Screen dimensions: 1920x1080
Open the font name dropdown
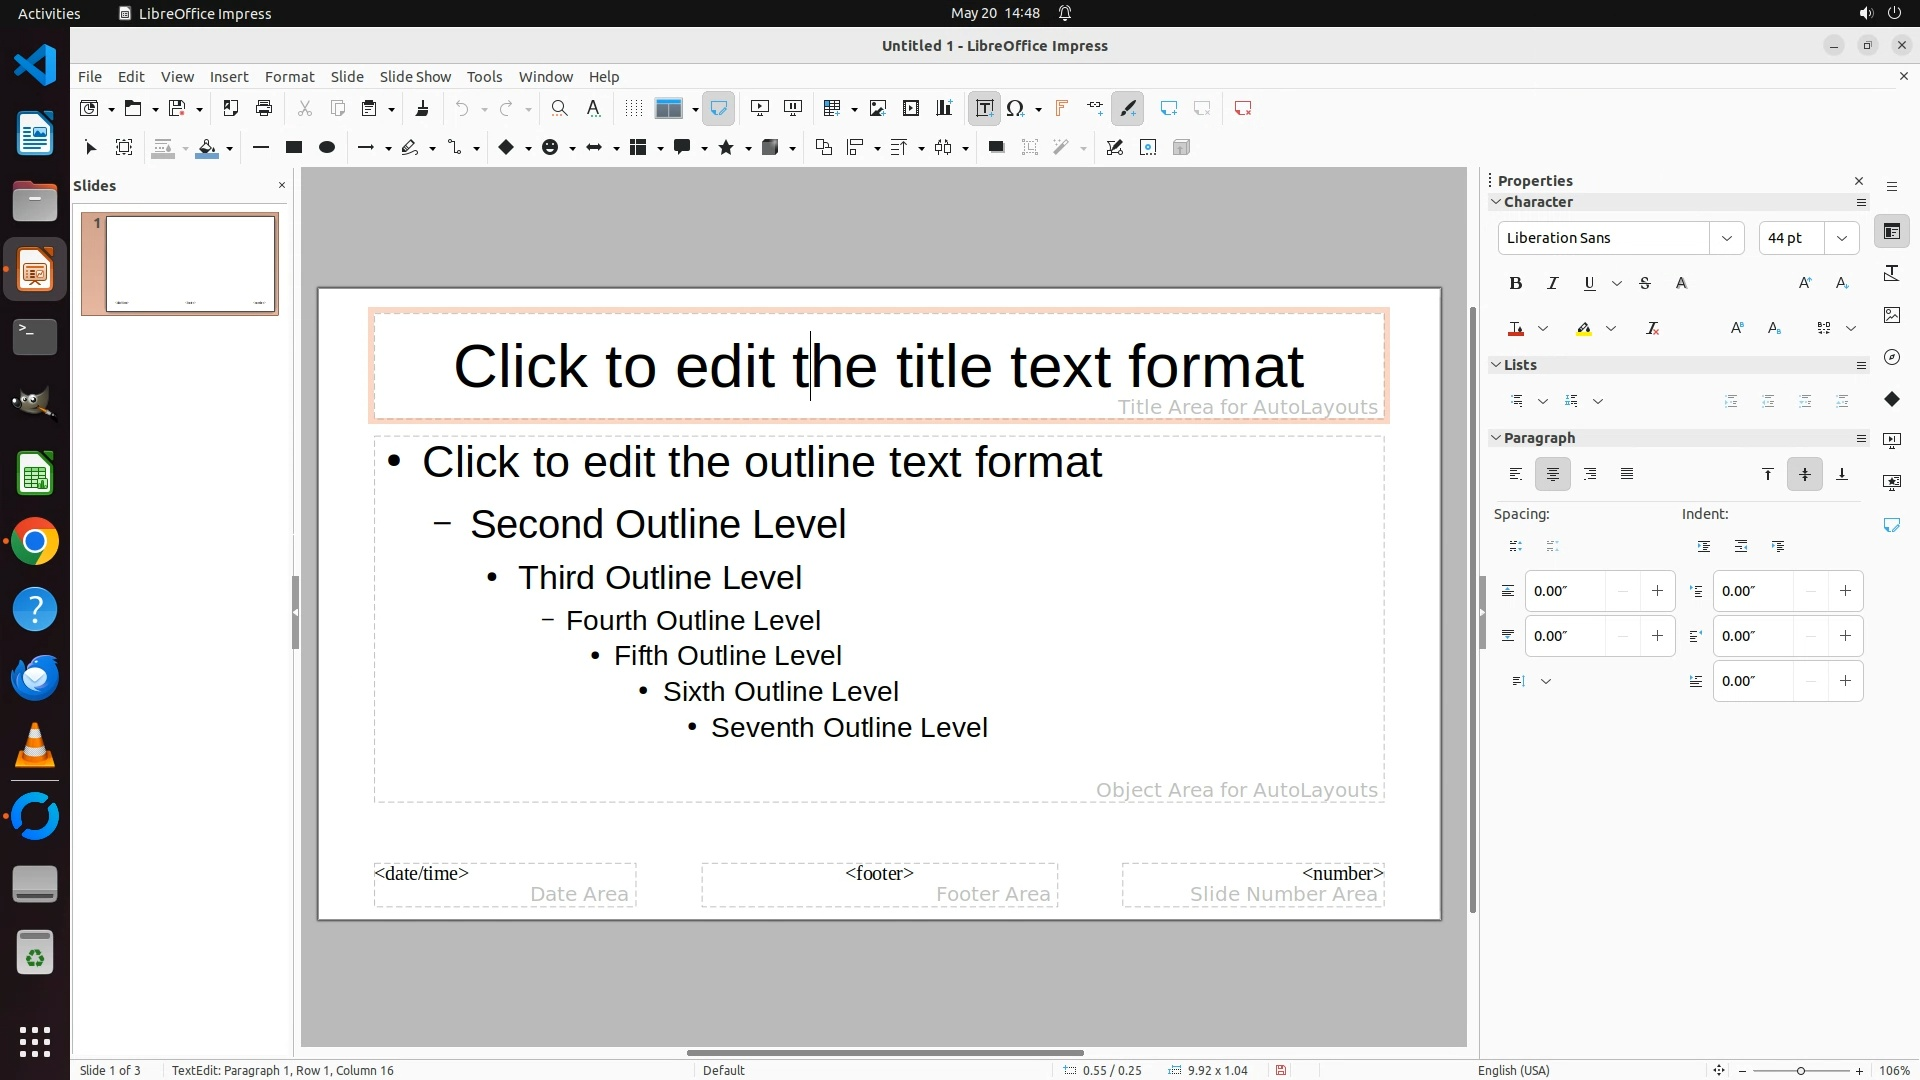tap(1726, 238)
